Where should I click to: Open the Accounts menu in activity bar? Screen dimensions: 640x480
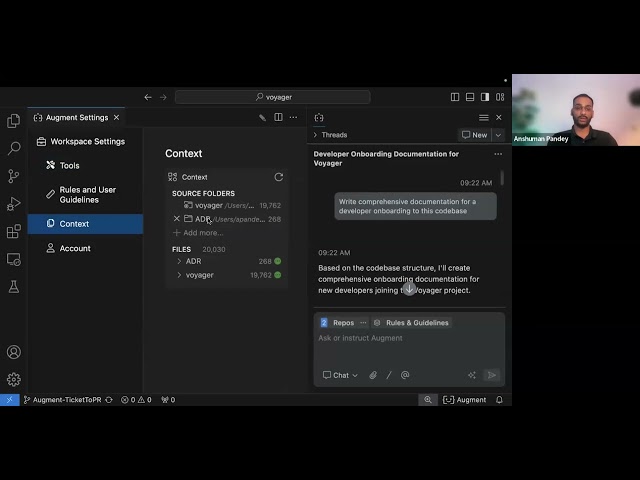[13, 352]
